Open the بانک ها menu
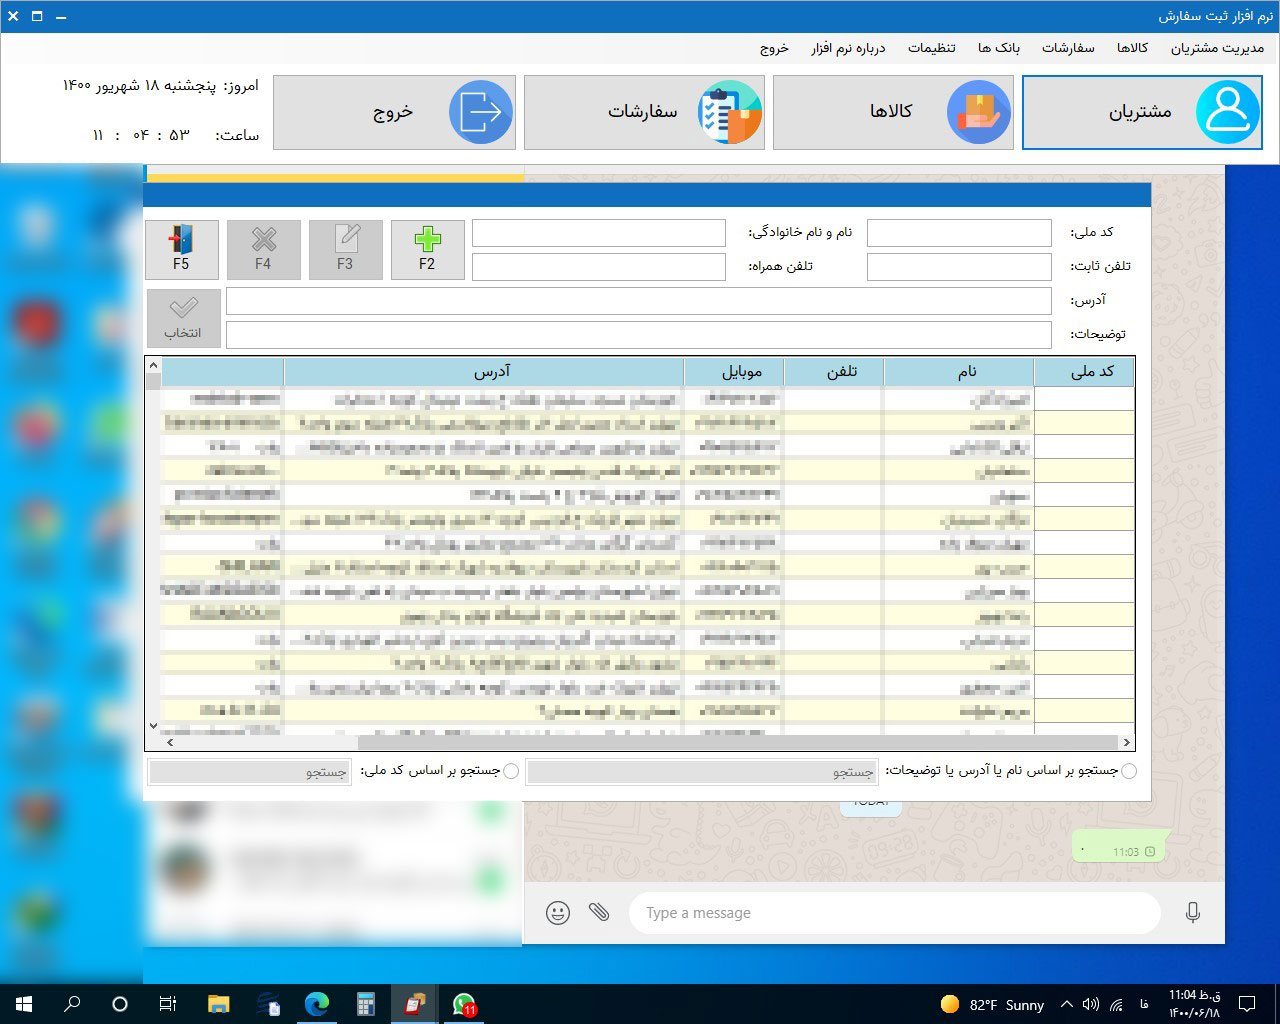The image size is (1280, 1024). [999, 48]
